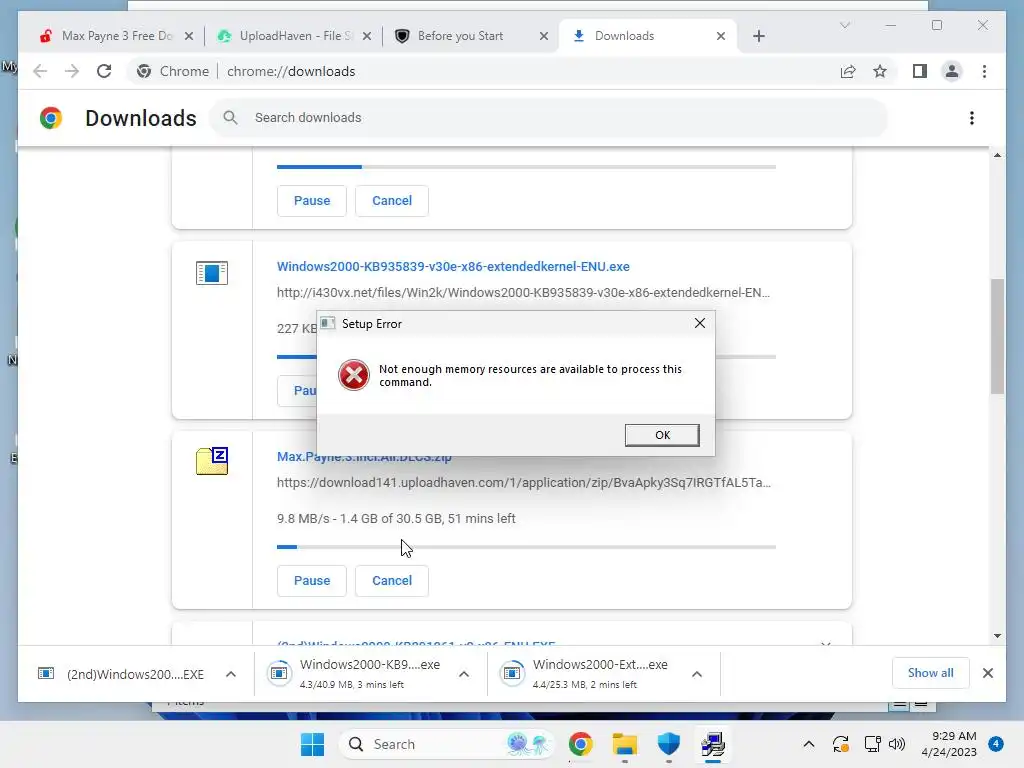This screenshot has height=768, width=1024.
Task: Pause the topmost download
Action: tap(312, 200)
